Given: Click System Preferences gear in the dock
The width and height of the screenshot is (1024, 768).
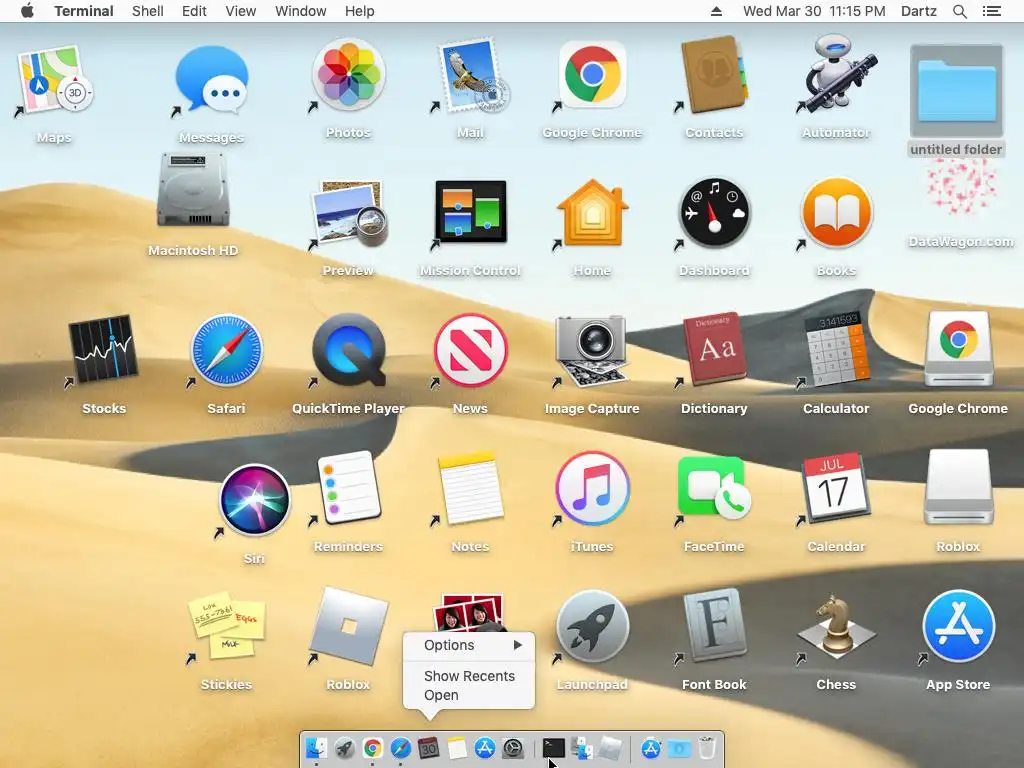Looking at the screenshot, I should point(513,748).
